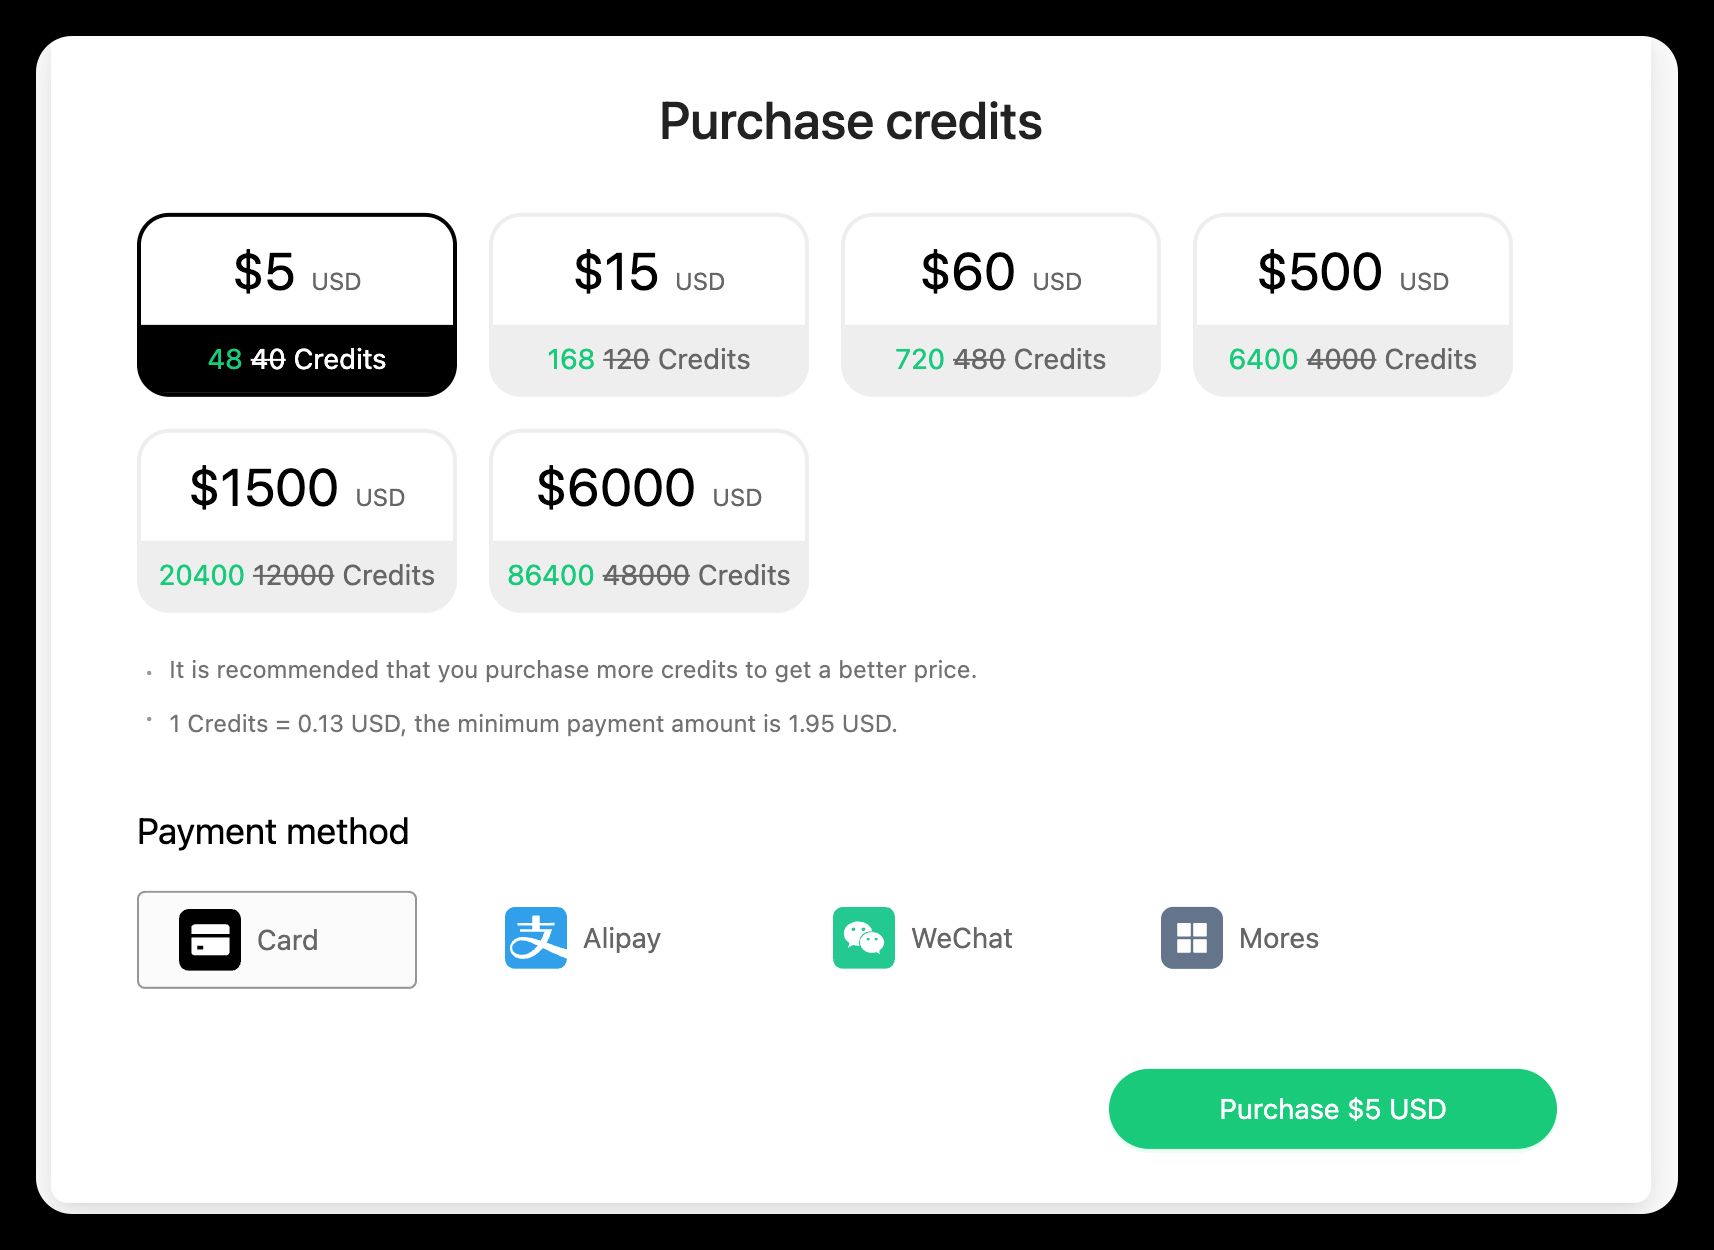This screenshot has height=1250, width=1714.
Task: Click the 6400 Credits bonus amount
Action: pyautogui.click(x=1263, y=359)
